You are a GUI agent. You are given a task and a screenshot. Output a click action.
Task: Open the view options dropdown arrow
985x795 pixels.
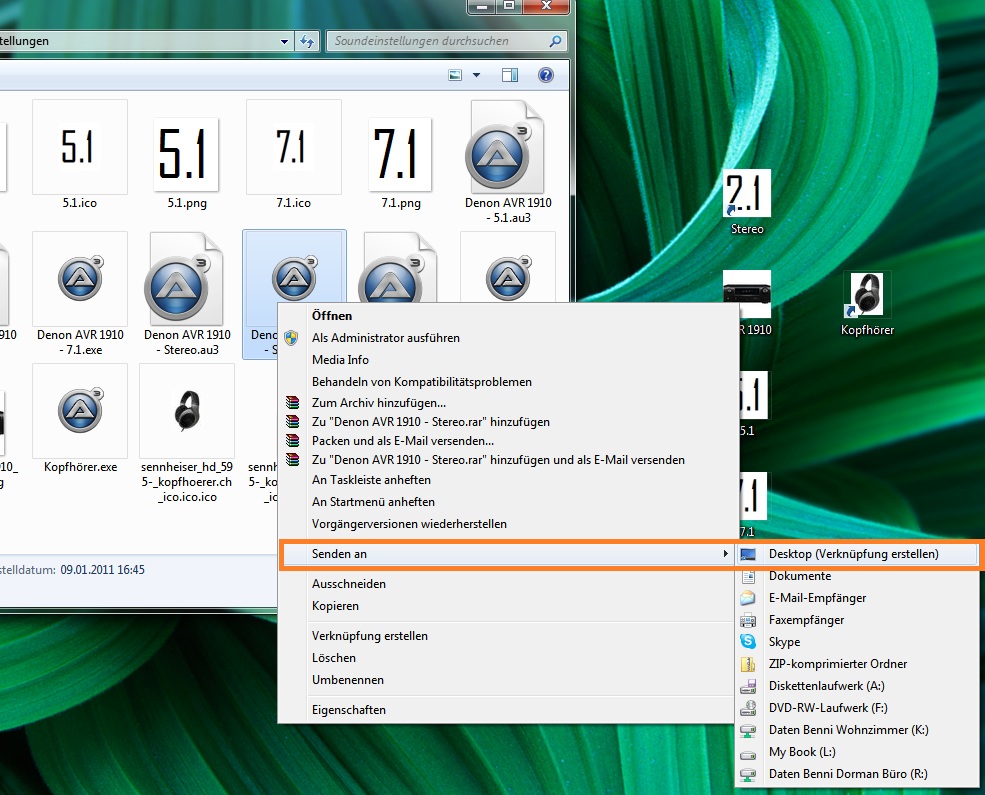click(476, 75)
